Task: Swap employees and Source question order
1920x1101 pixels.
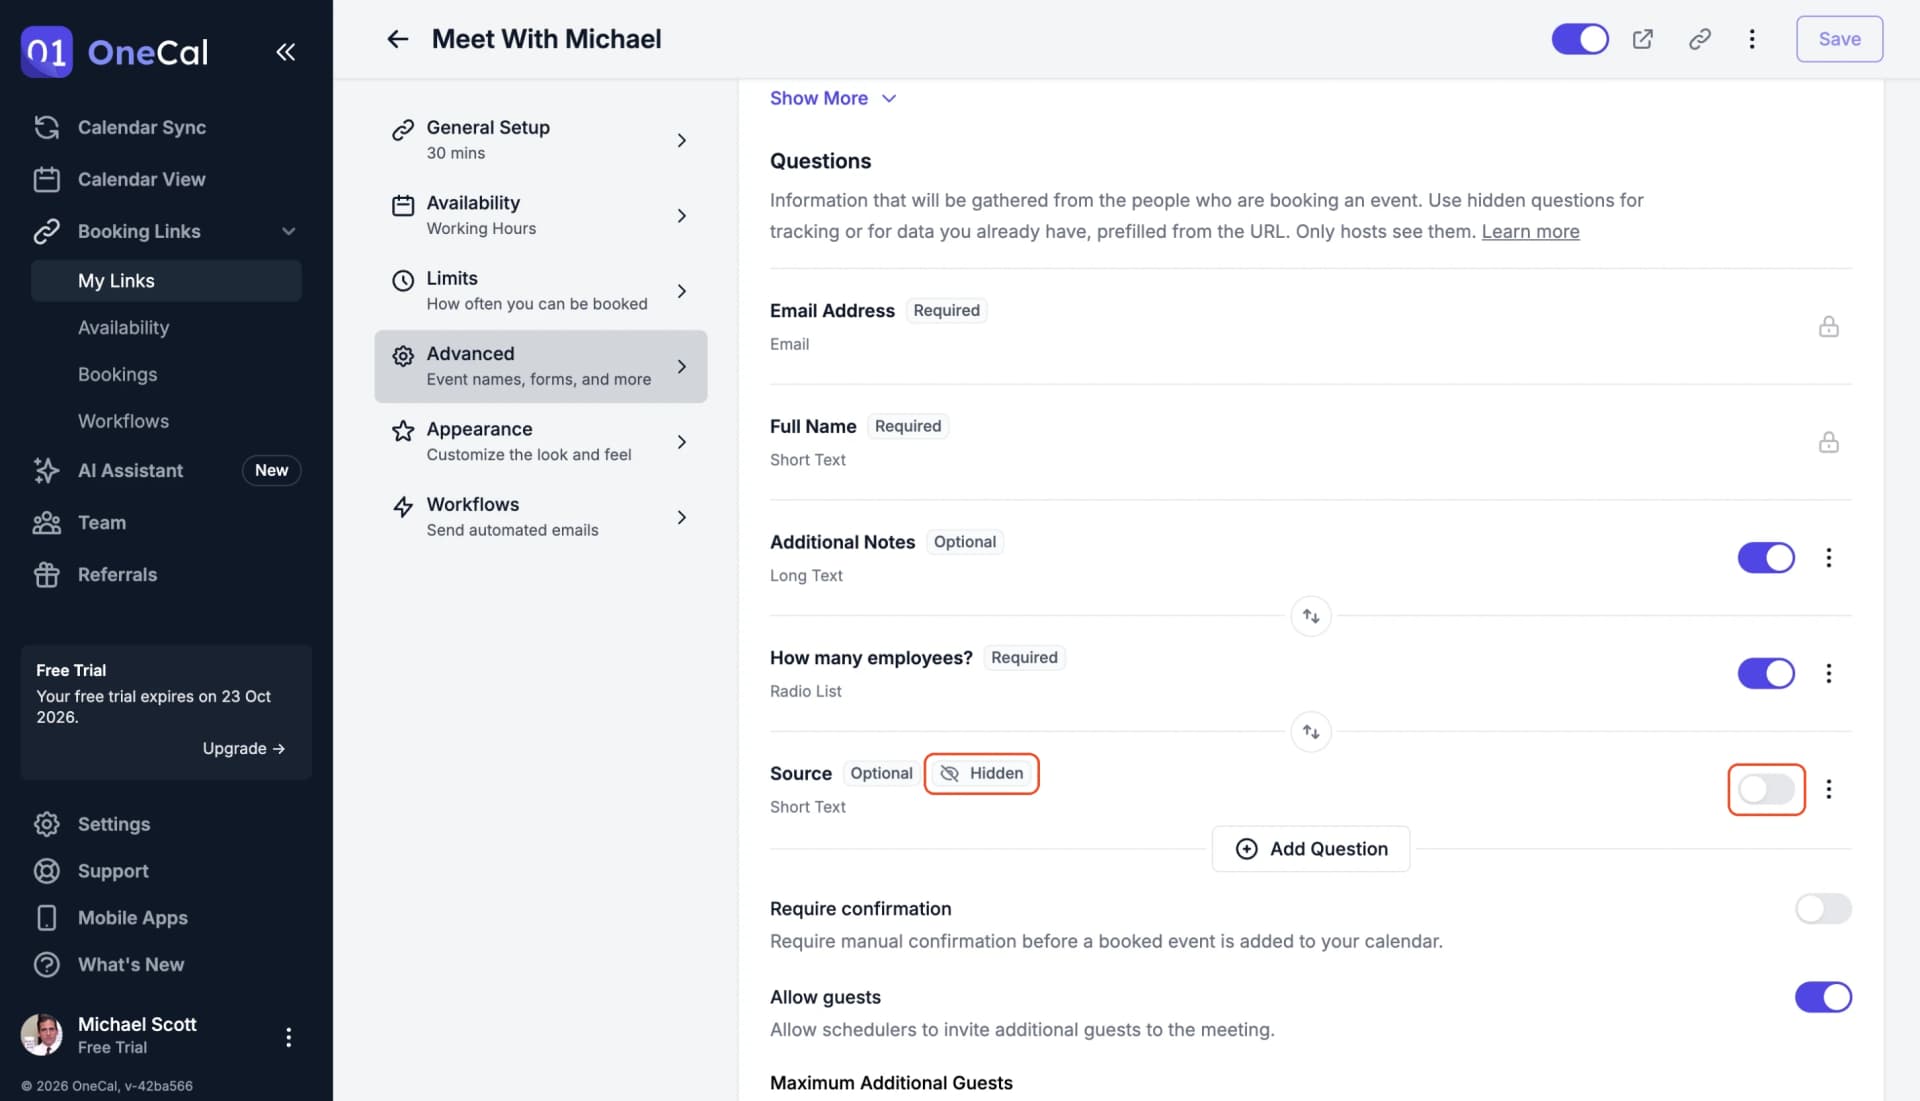Action: pos(1311,732)
